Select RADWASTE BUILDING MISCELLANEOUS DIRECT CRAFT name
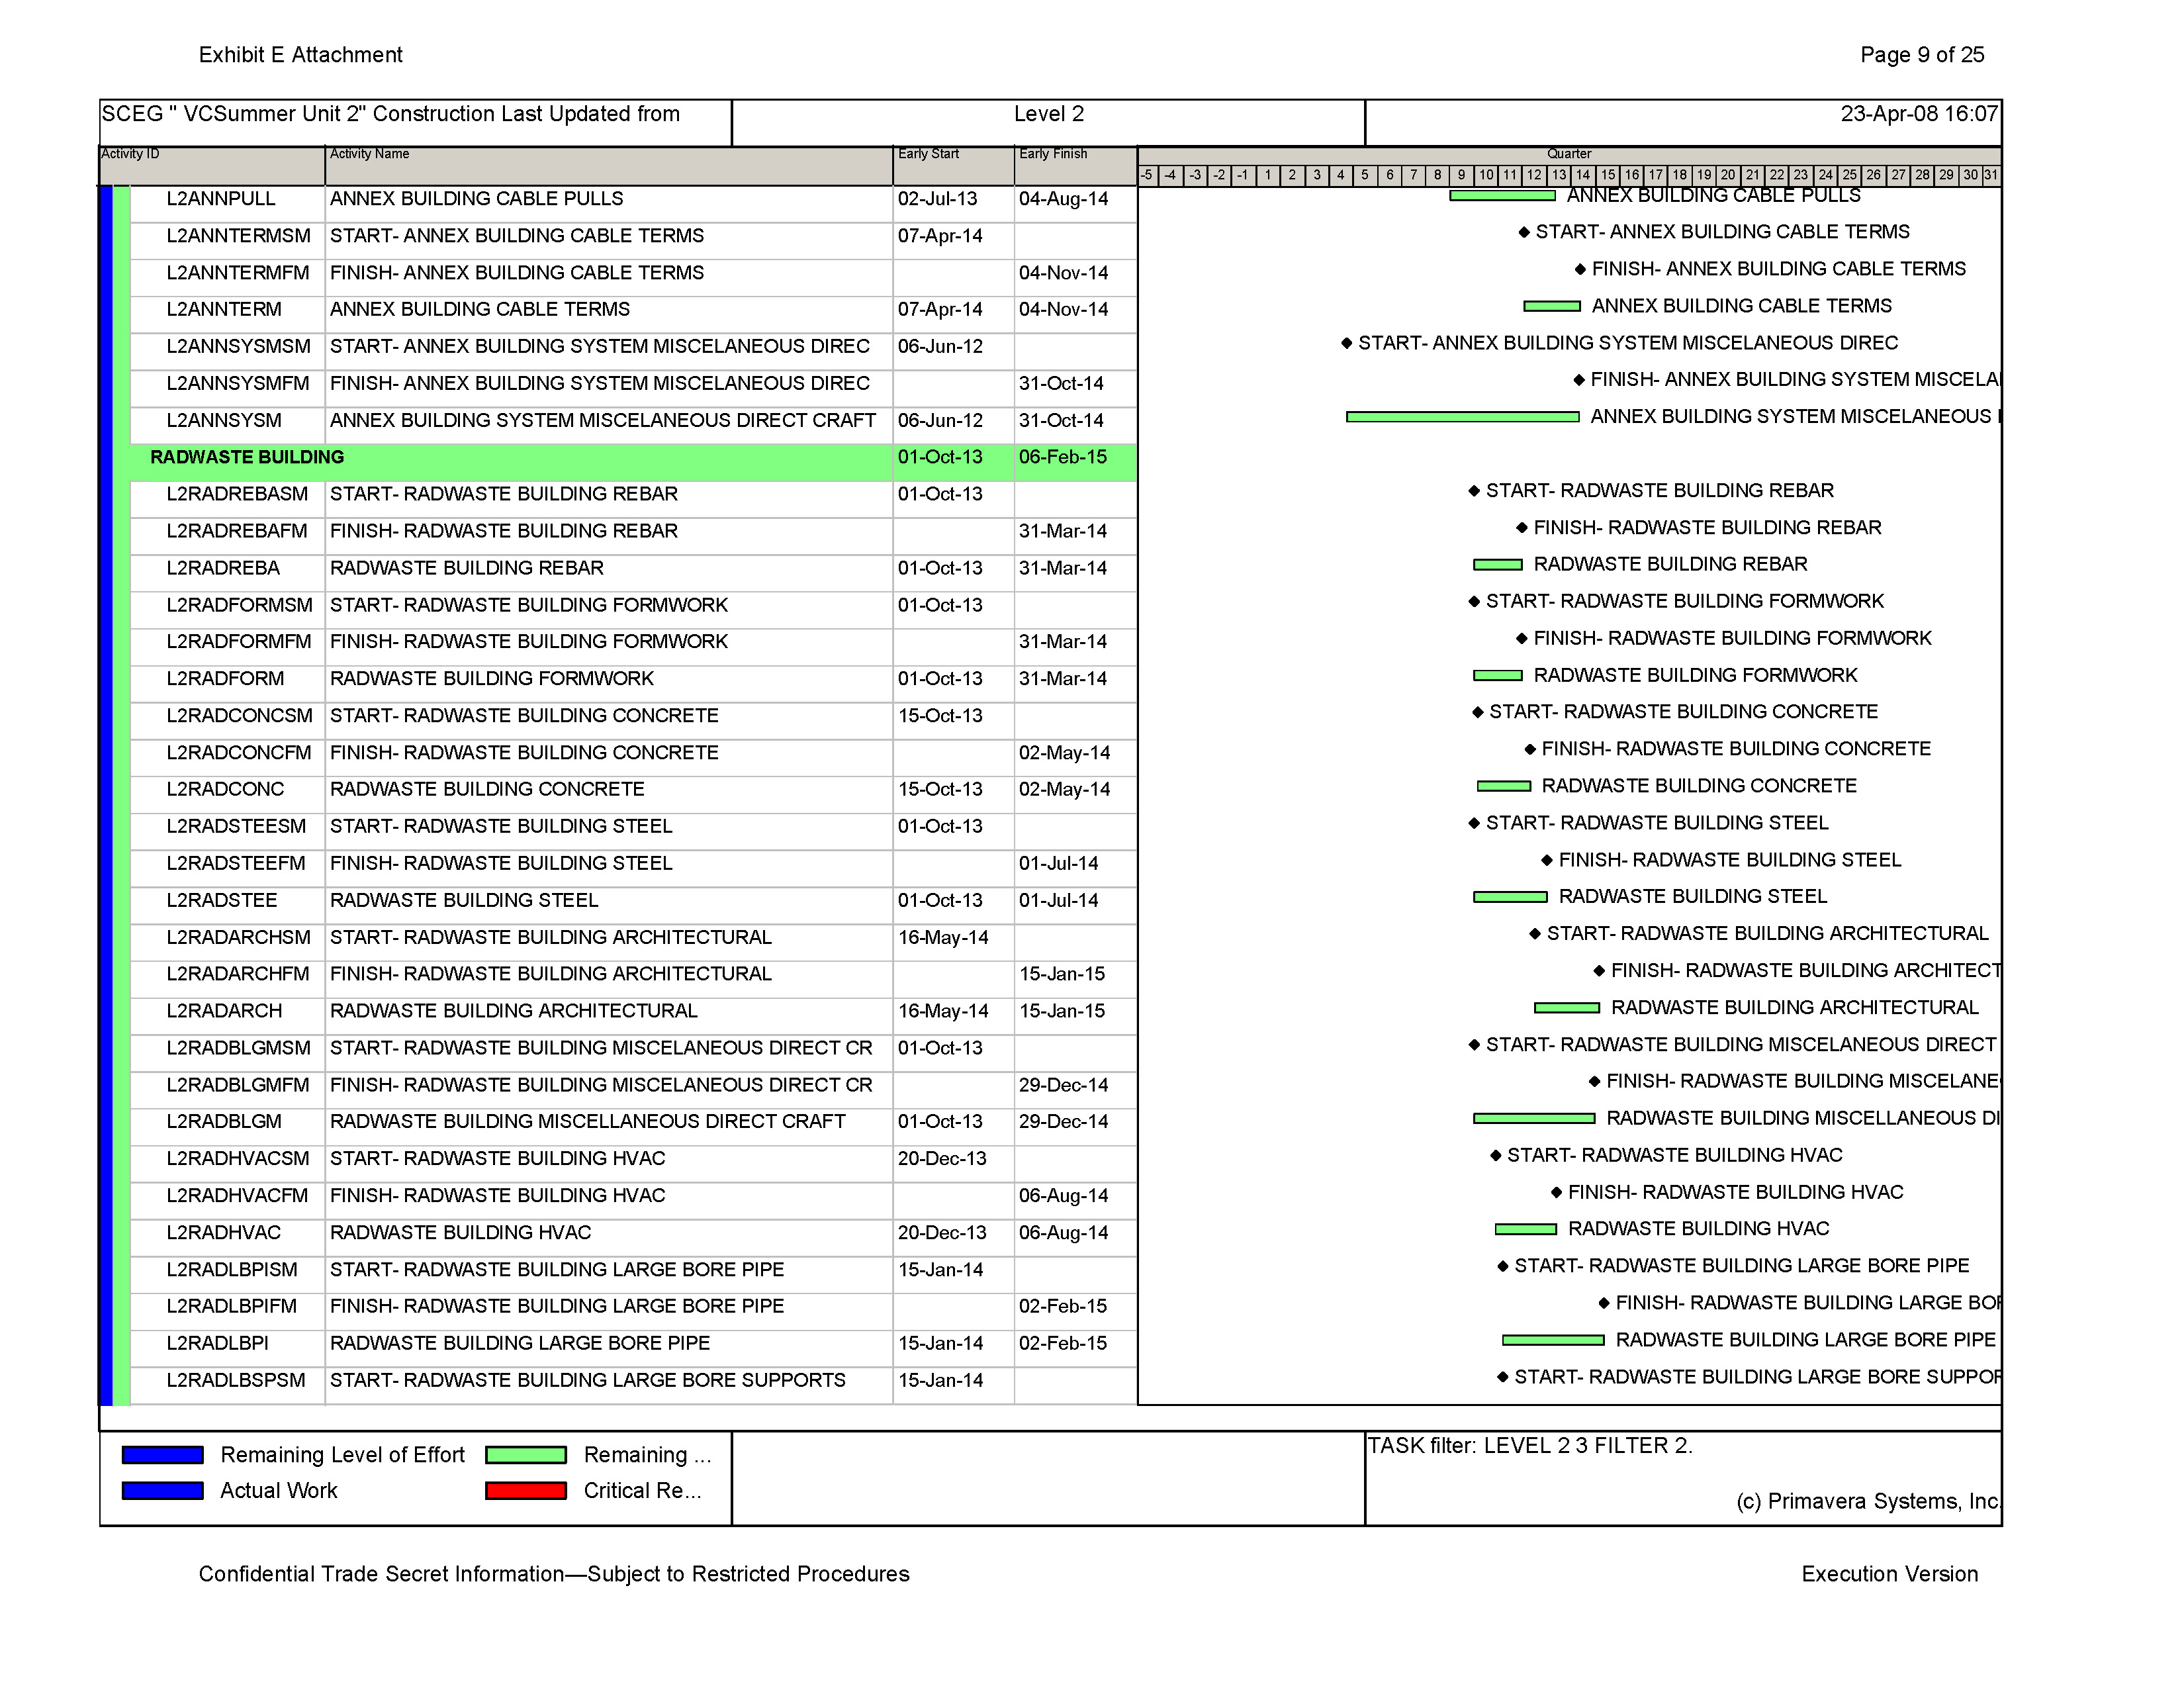The image size is (2184, 1688). [x=588, y=1122]
